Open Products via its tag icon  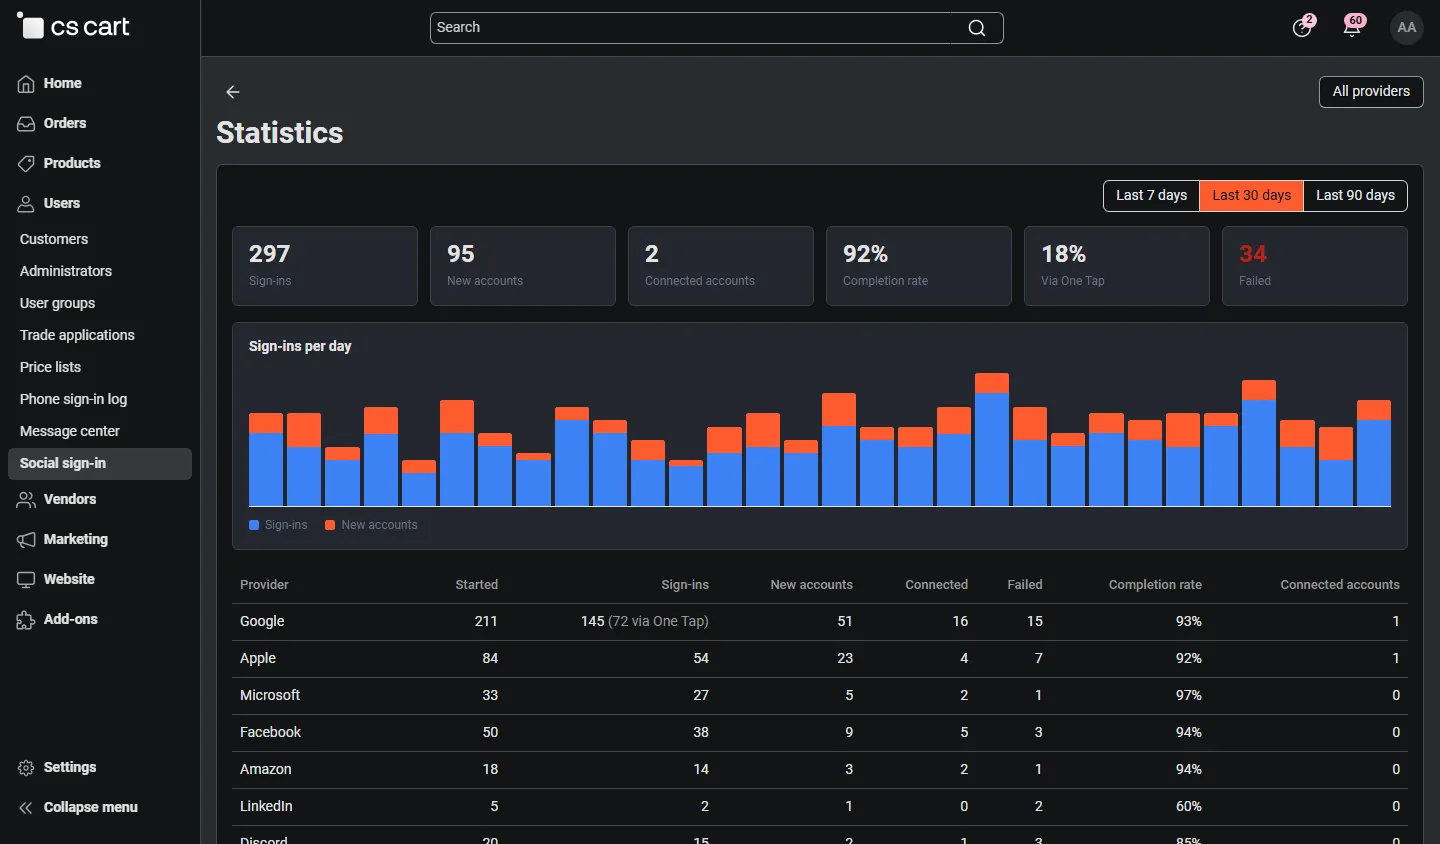26,164
